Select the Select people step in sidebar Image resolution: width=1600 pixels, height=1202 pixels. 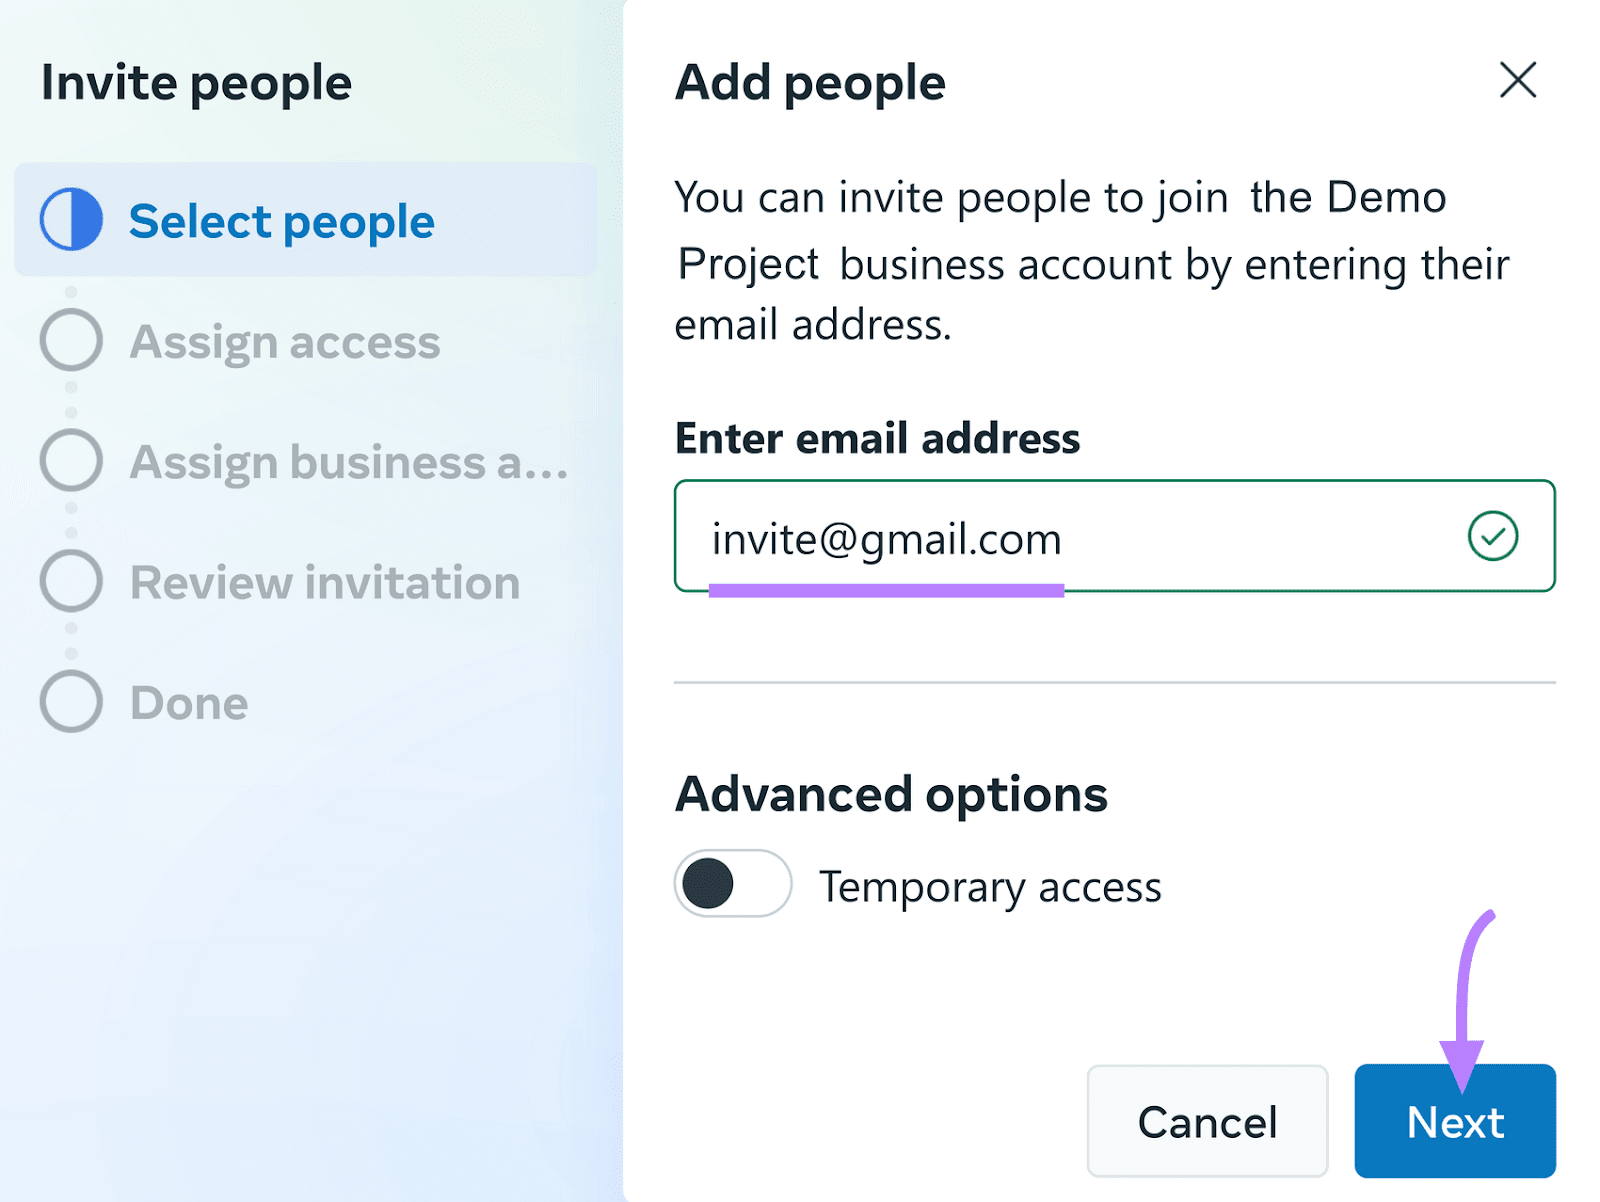[x=281, y=221]
